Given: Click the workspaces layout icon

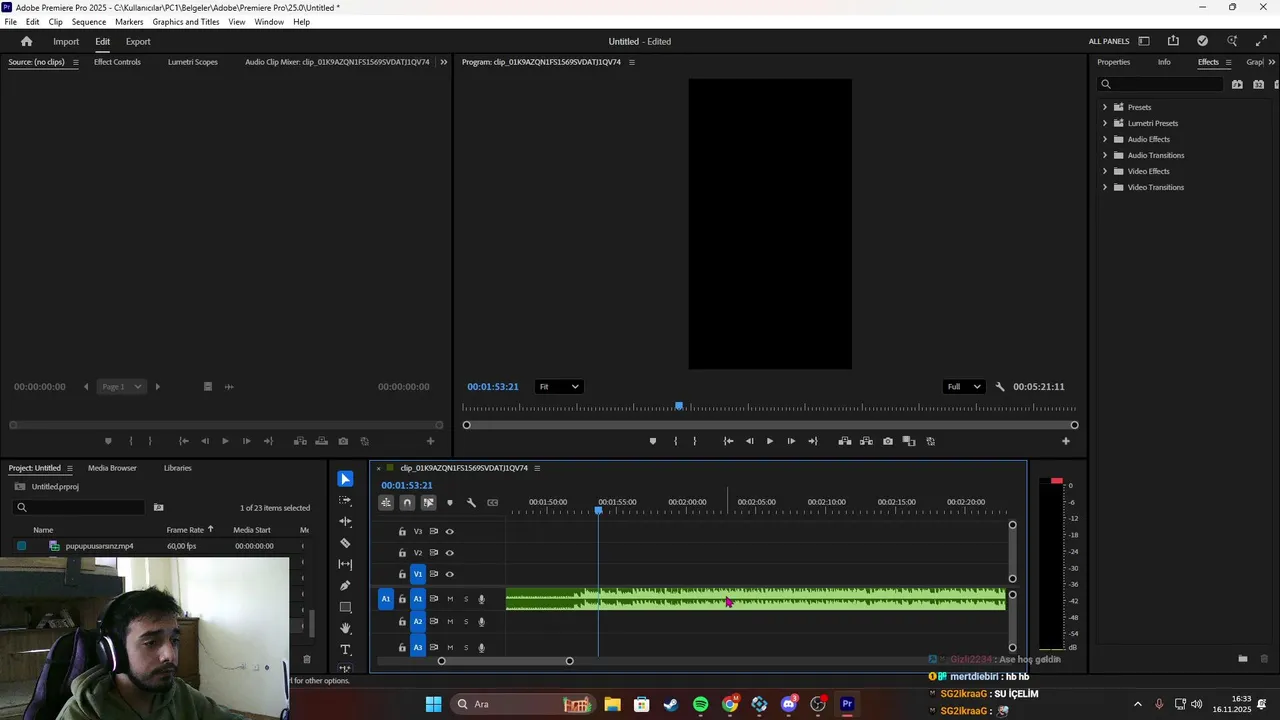Looking at the screenshot, I should [1144, 41].
